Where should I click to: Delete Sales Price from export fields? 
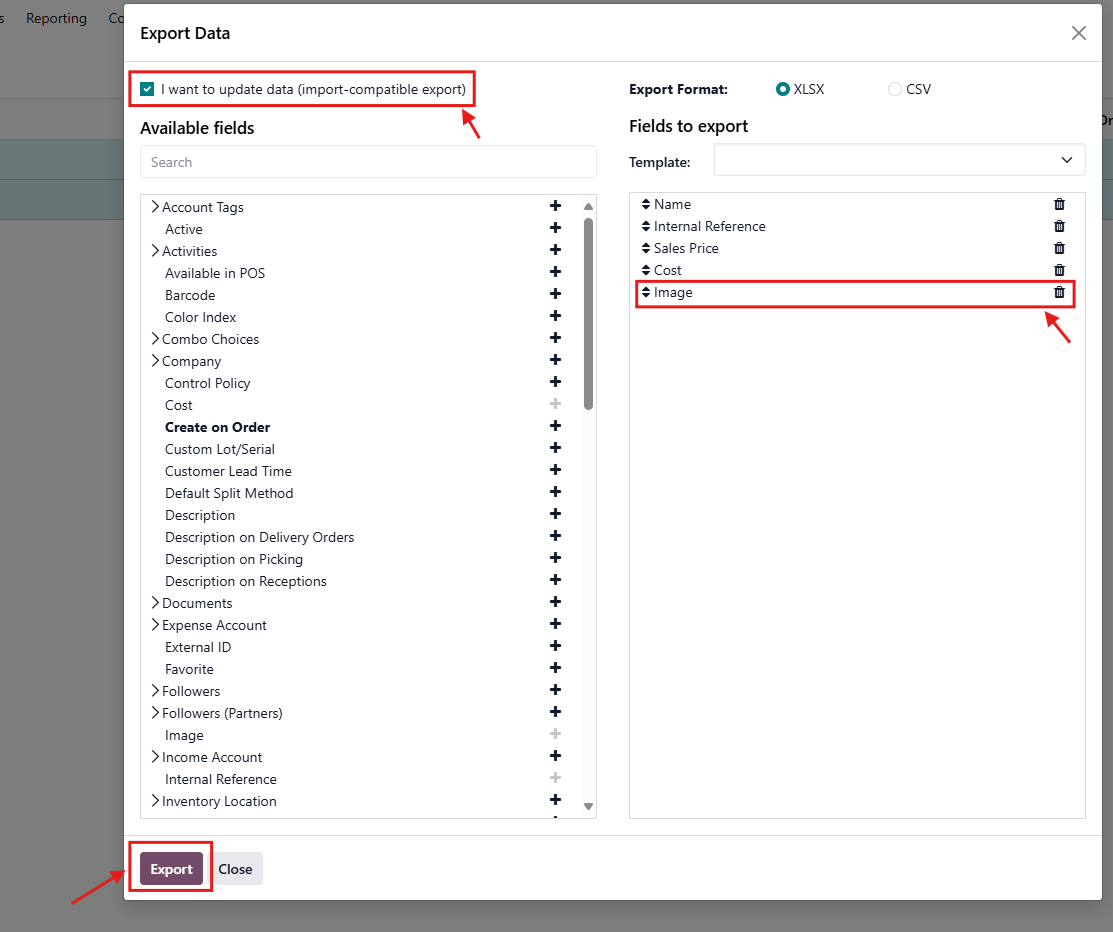point(1059,248)
